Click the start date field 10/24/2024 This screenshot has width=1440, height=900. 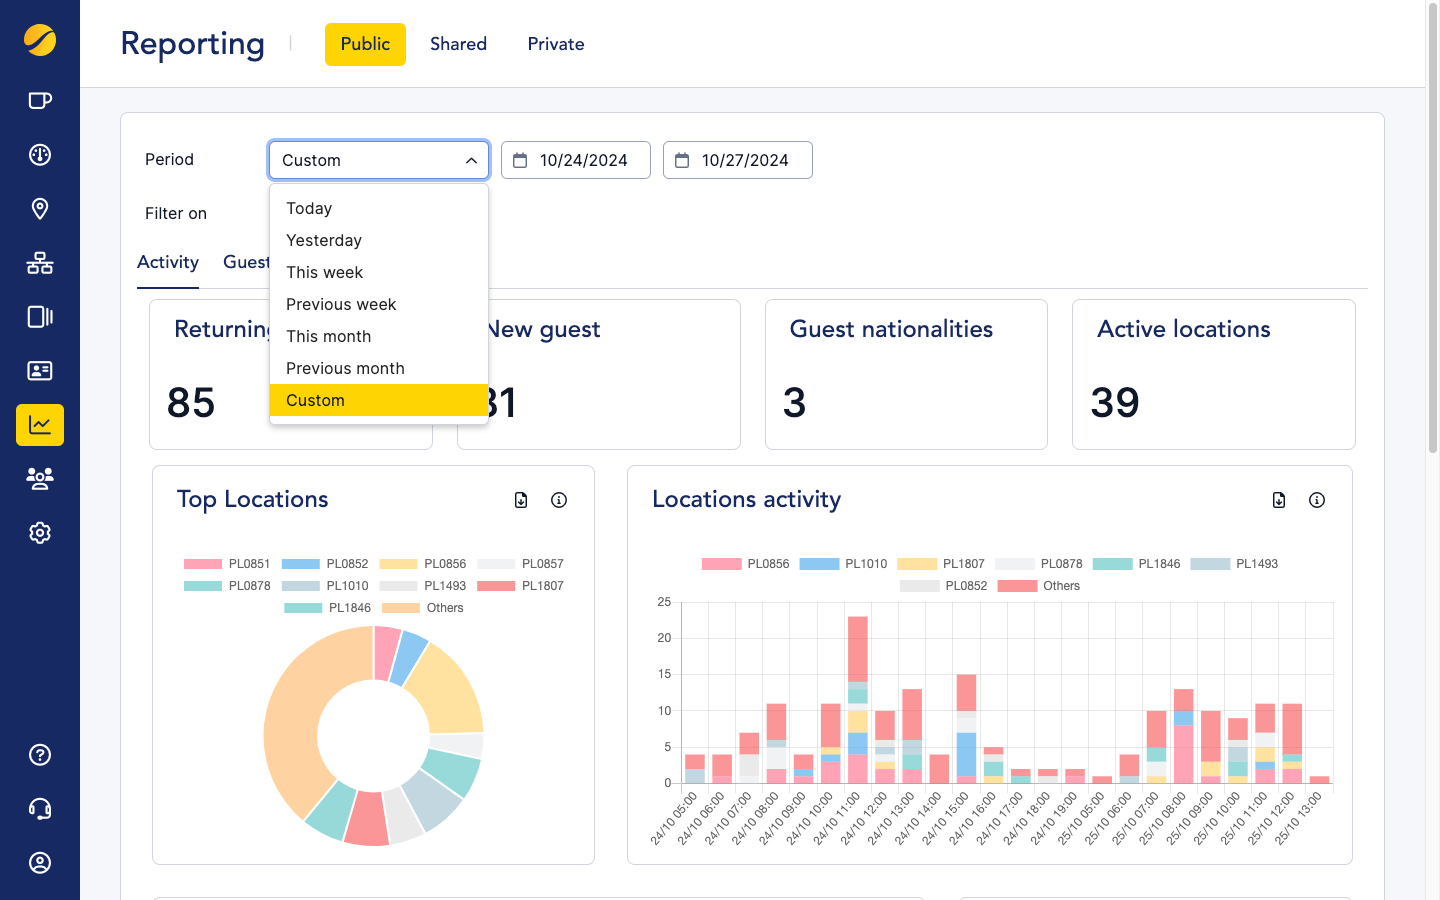click(x=576, y=160)
